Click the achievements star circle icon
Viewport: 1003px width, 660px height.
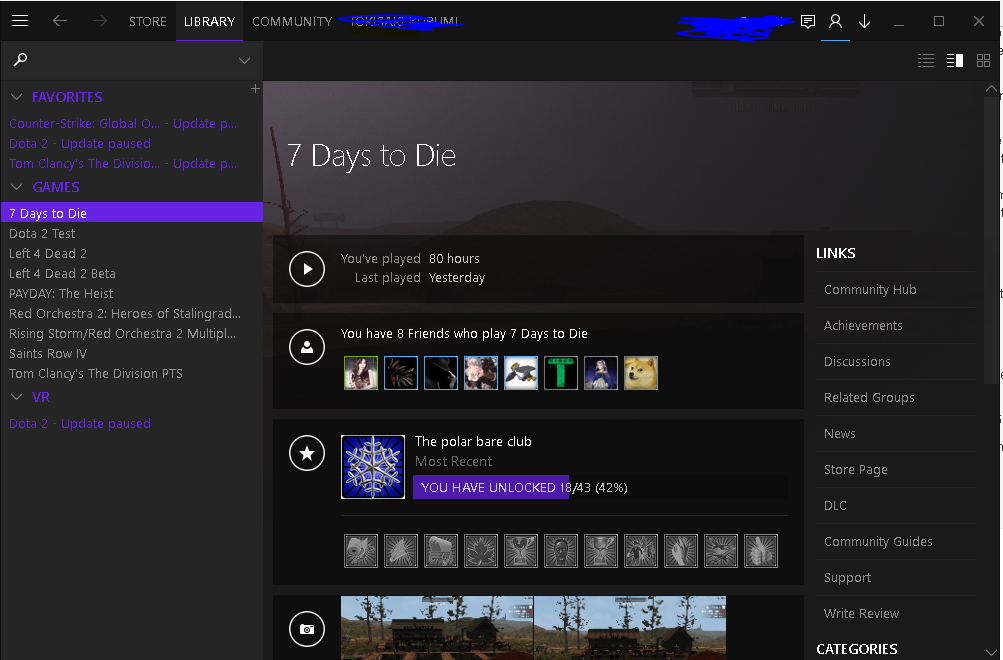307,453
